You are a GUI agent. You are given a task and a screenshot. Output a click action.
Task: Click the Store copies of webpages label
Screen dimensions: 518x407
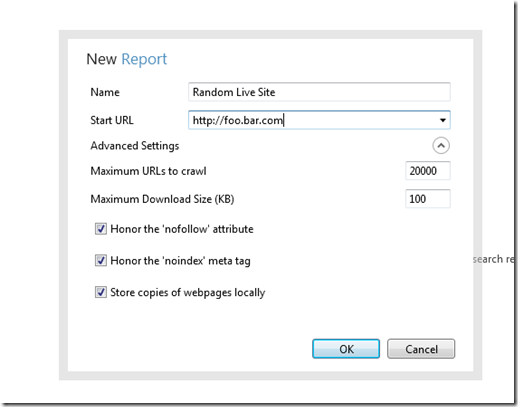click(x=188, y=293)
